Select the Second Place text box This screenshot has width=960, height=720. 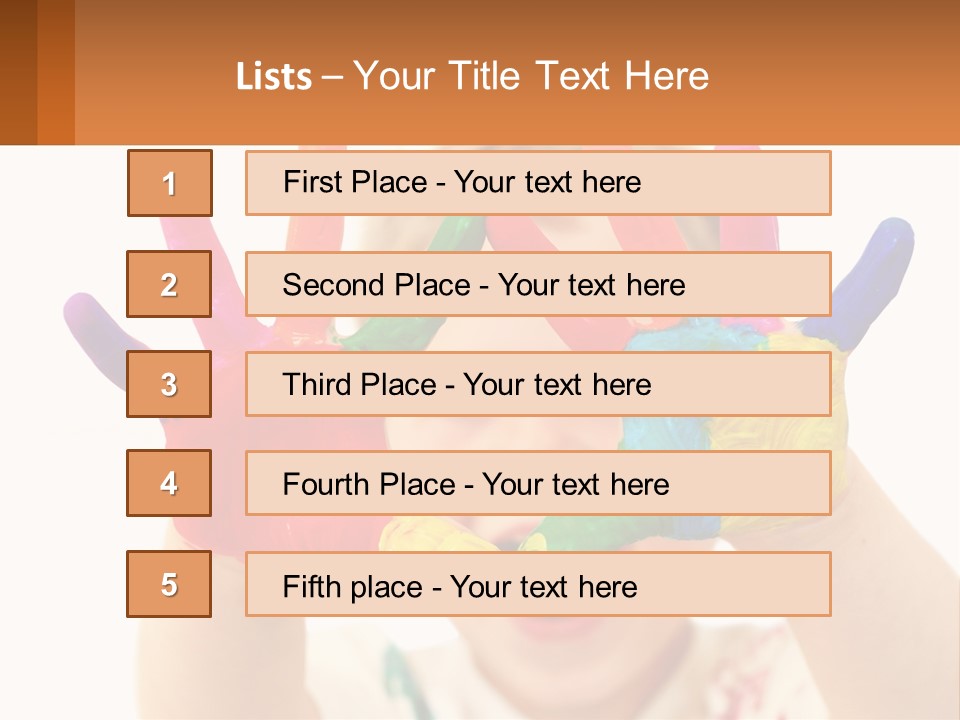[538, 284]
